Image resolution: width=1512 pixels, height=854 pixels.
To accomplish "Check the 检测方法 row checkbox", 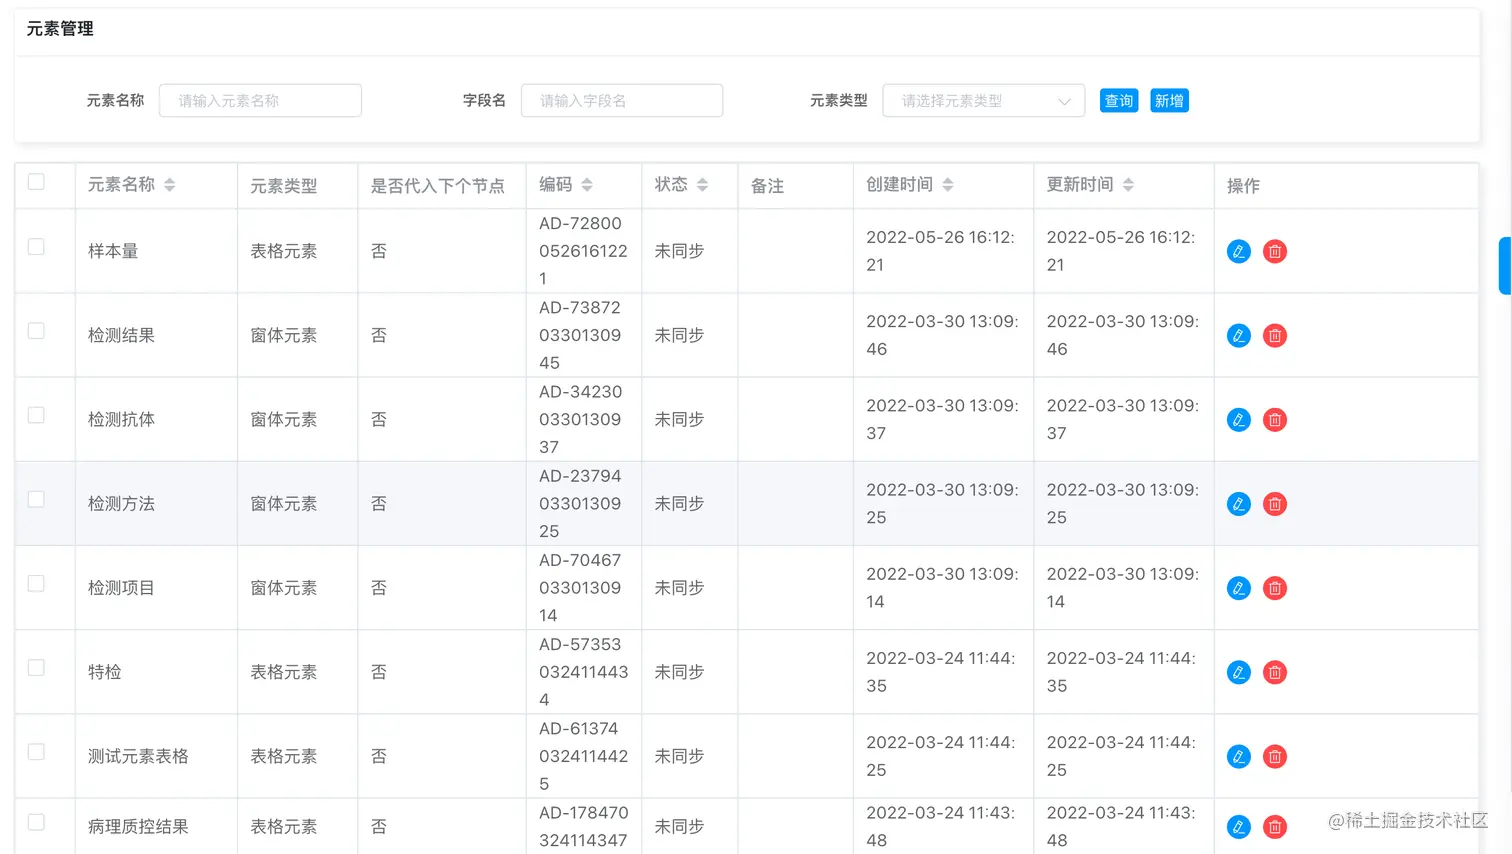I will (x=36, y=499).
